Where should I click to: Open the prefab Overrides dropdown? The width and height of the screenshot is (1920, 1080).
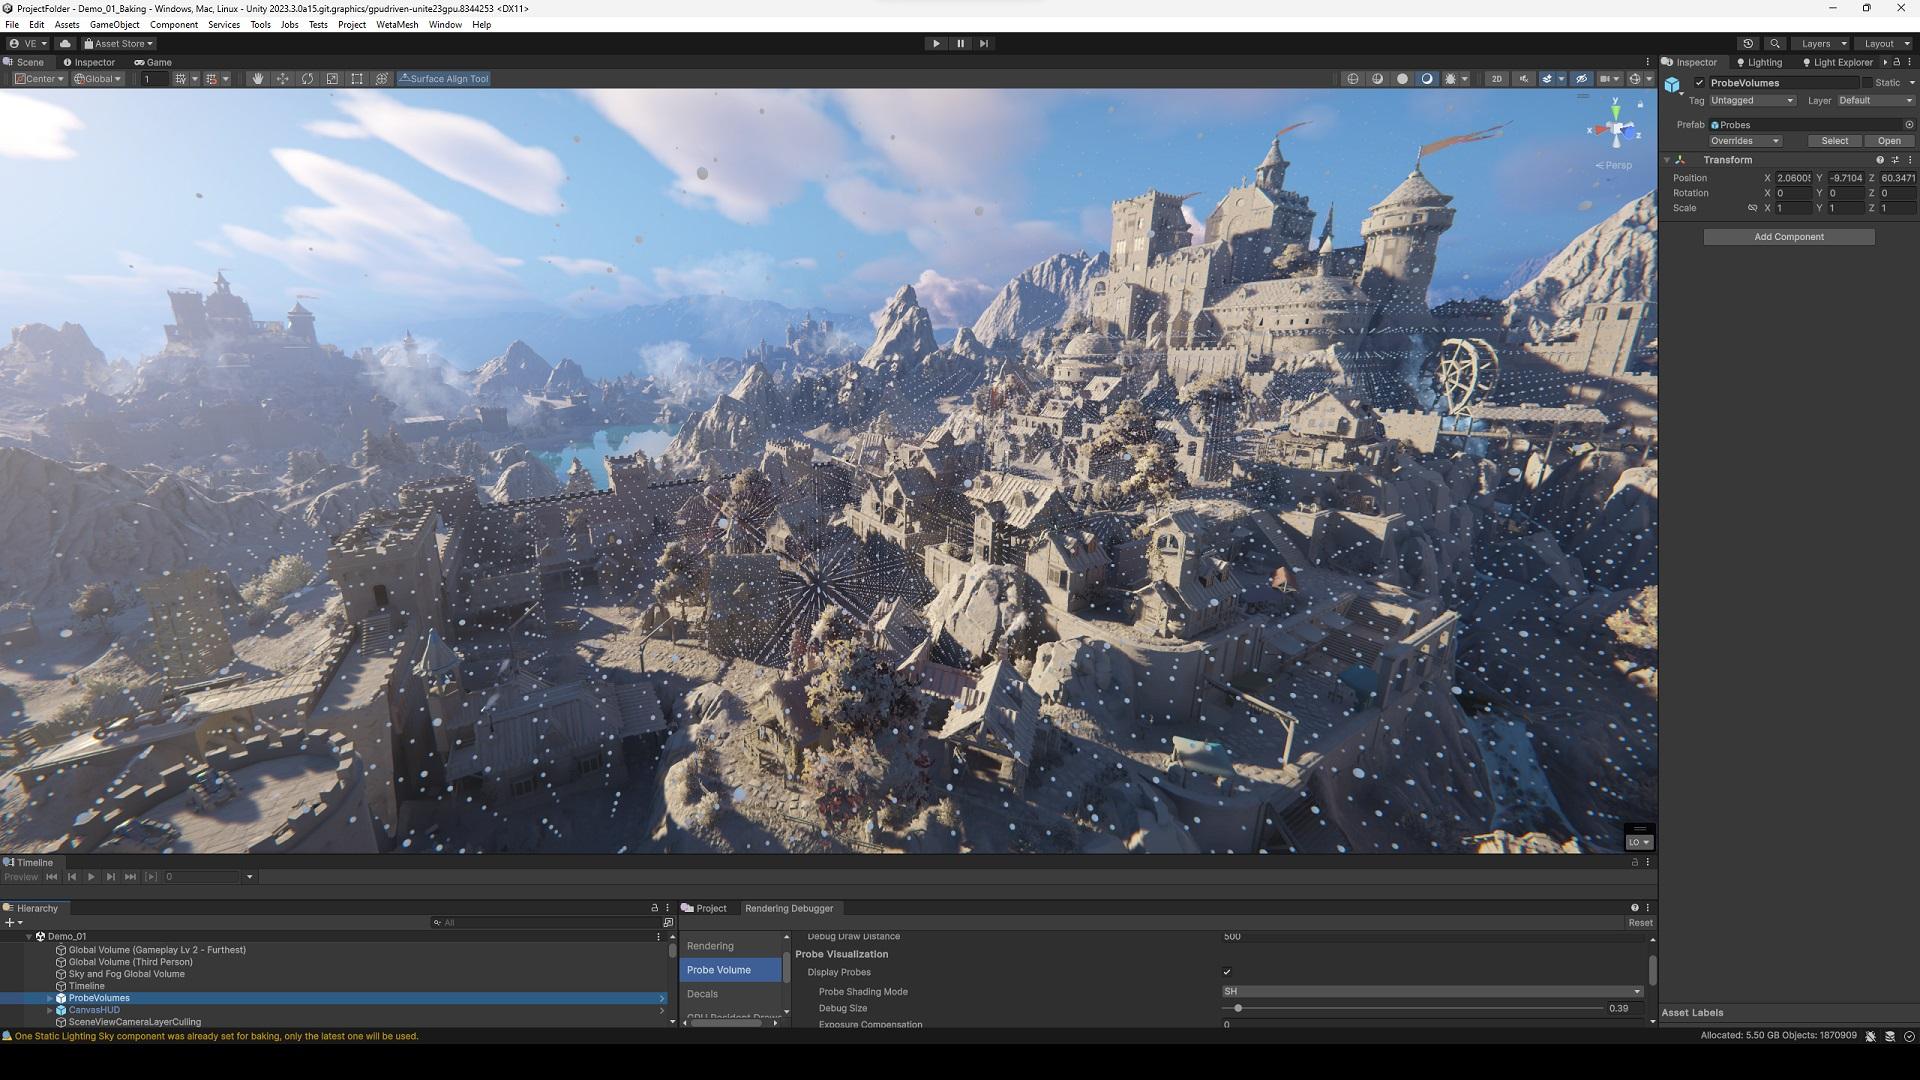(x=1744, y=141)
